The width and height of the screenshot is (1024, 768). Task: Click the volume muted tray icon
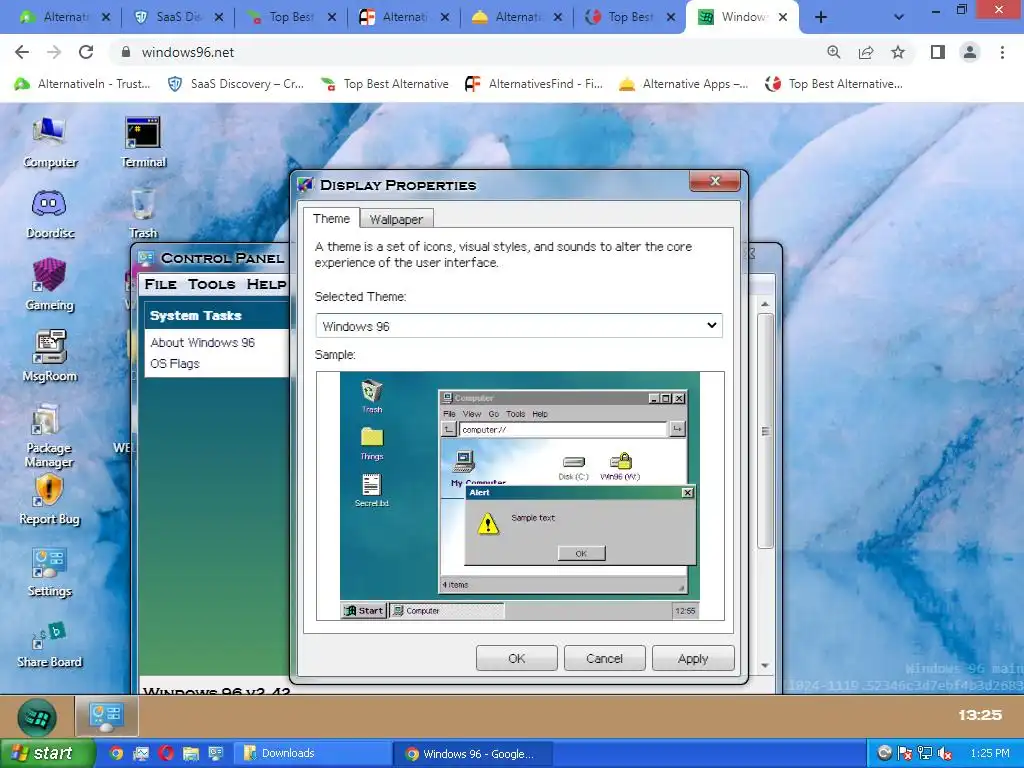(x=945, y=753)
